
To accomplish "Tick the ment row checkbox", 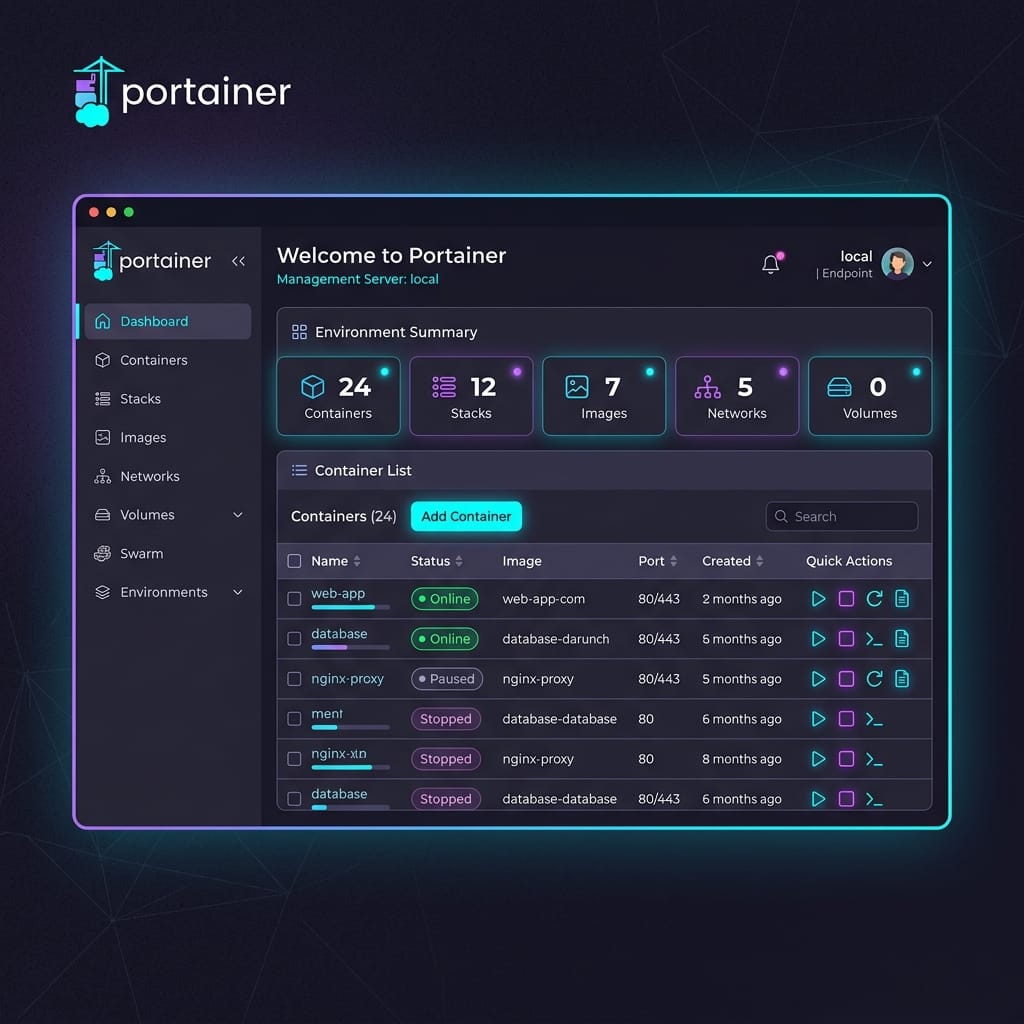I will click(295, 719).
